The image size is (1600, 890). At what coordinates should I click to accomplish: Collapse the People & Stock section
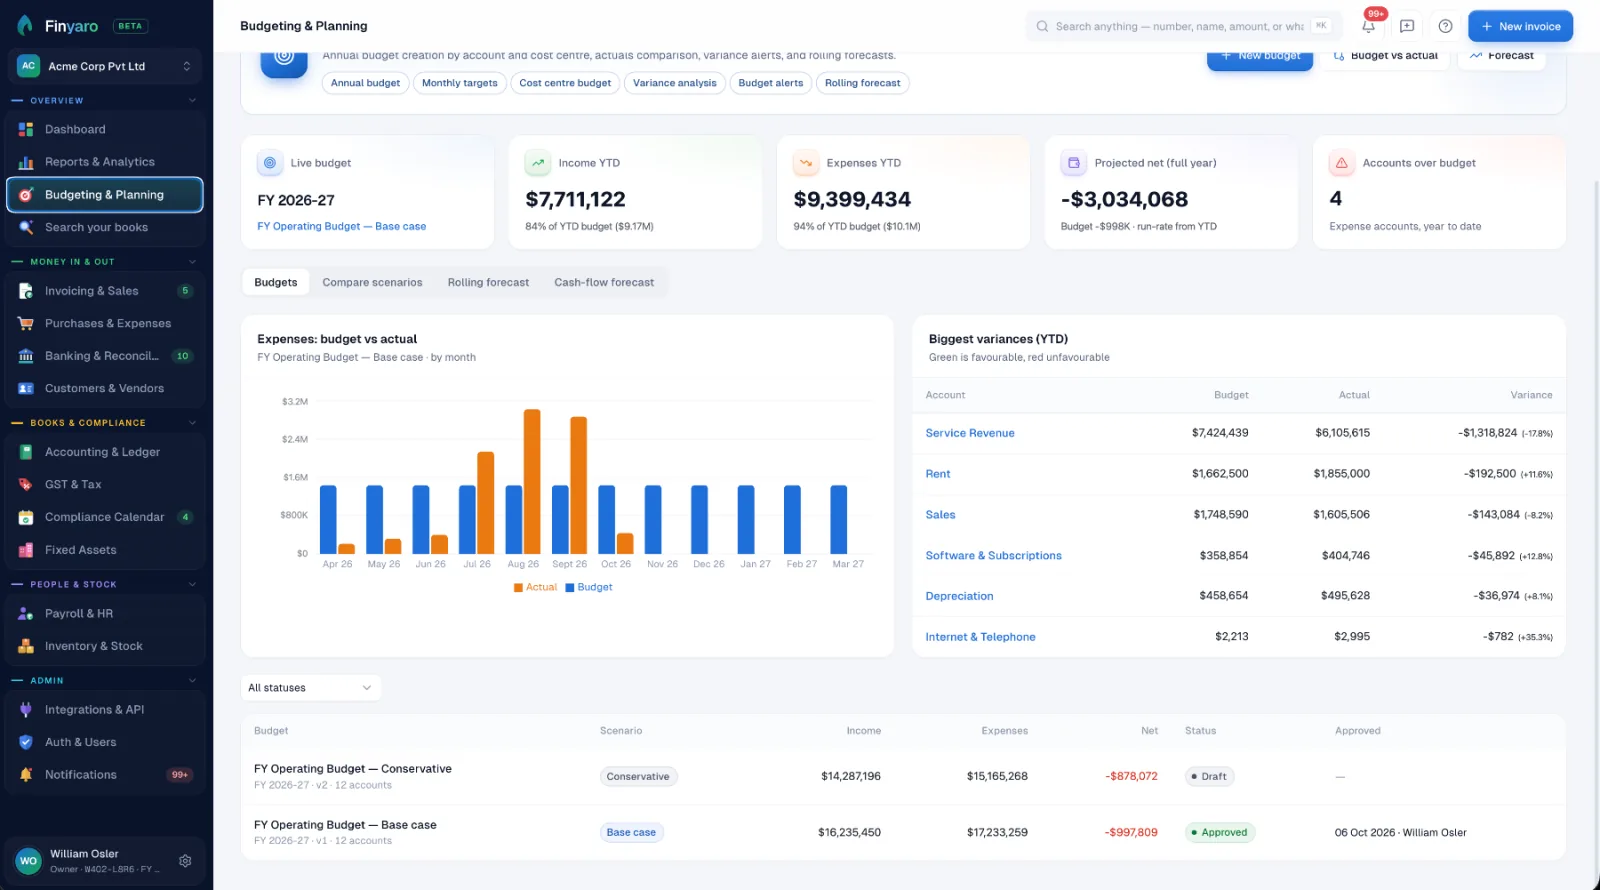tap(192, 584)
